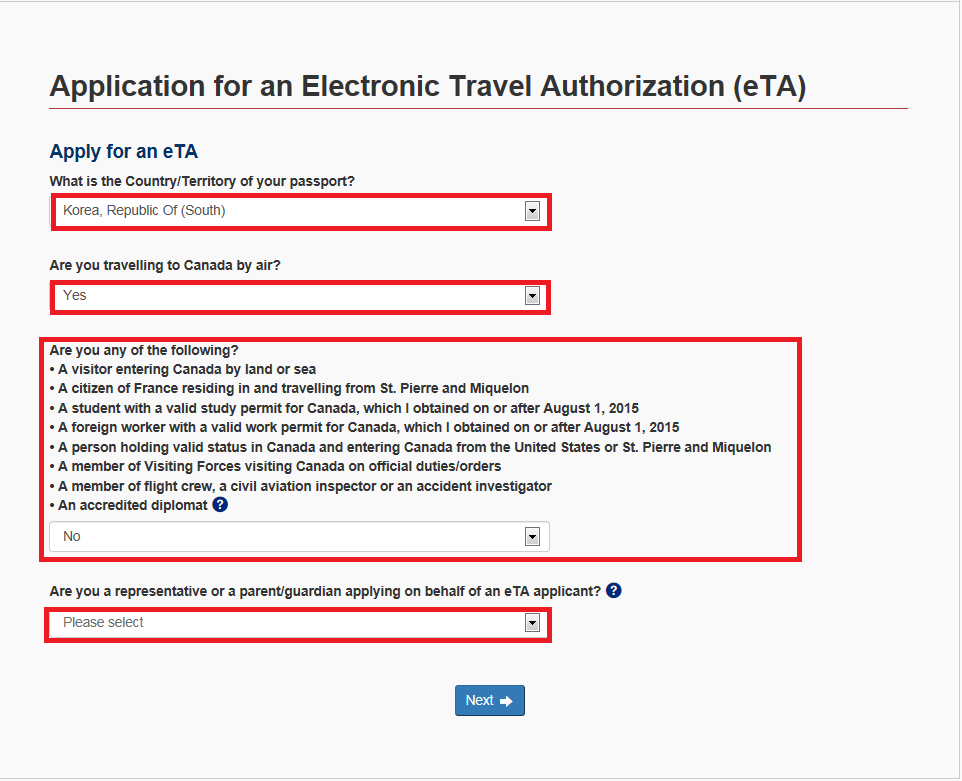Screen dimensions: 962x781
Task: Open the dropdown currently showing No
Action: (x=299, y=537)
